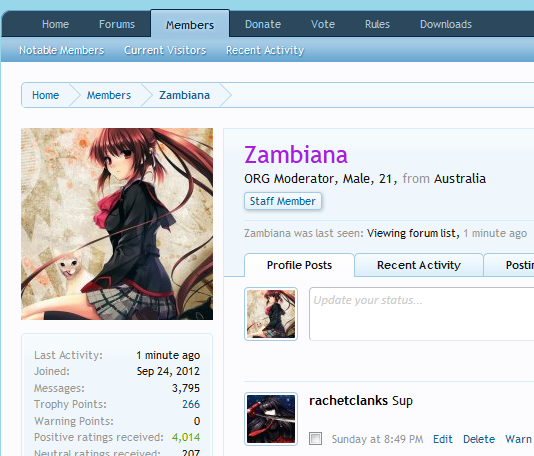This screenshot has height=456, width=534.
Task: View Current Visitors list
Action: [165, 50]
